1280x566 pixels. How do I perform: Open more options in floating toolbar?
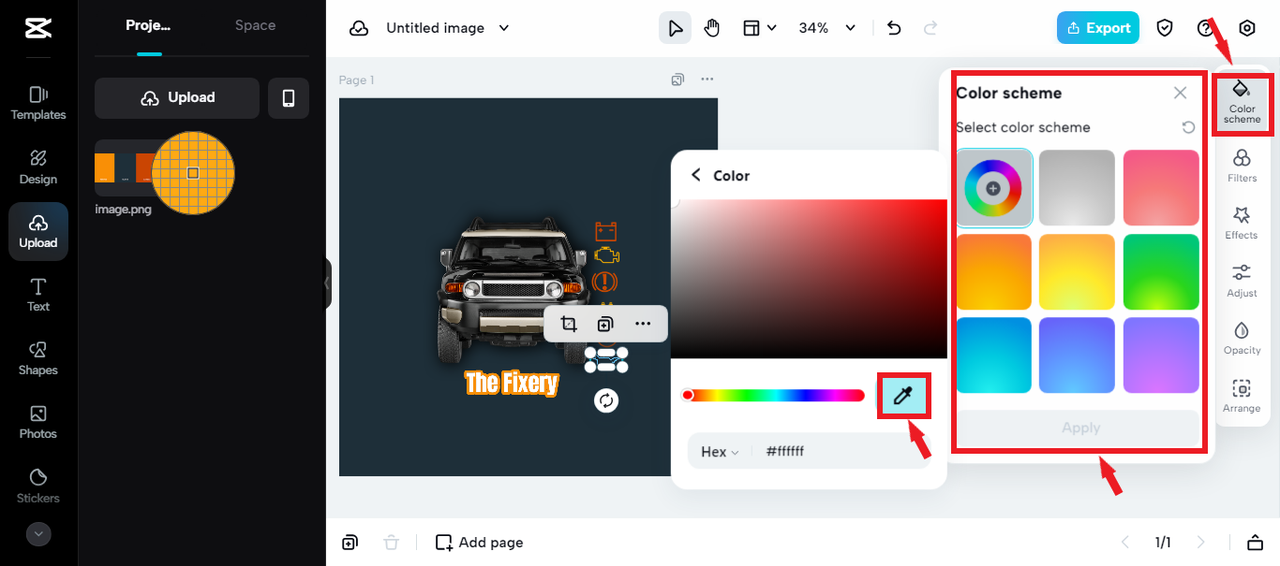pos(643,324)
